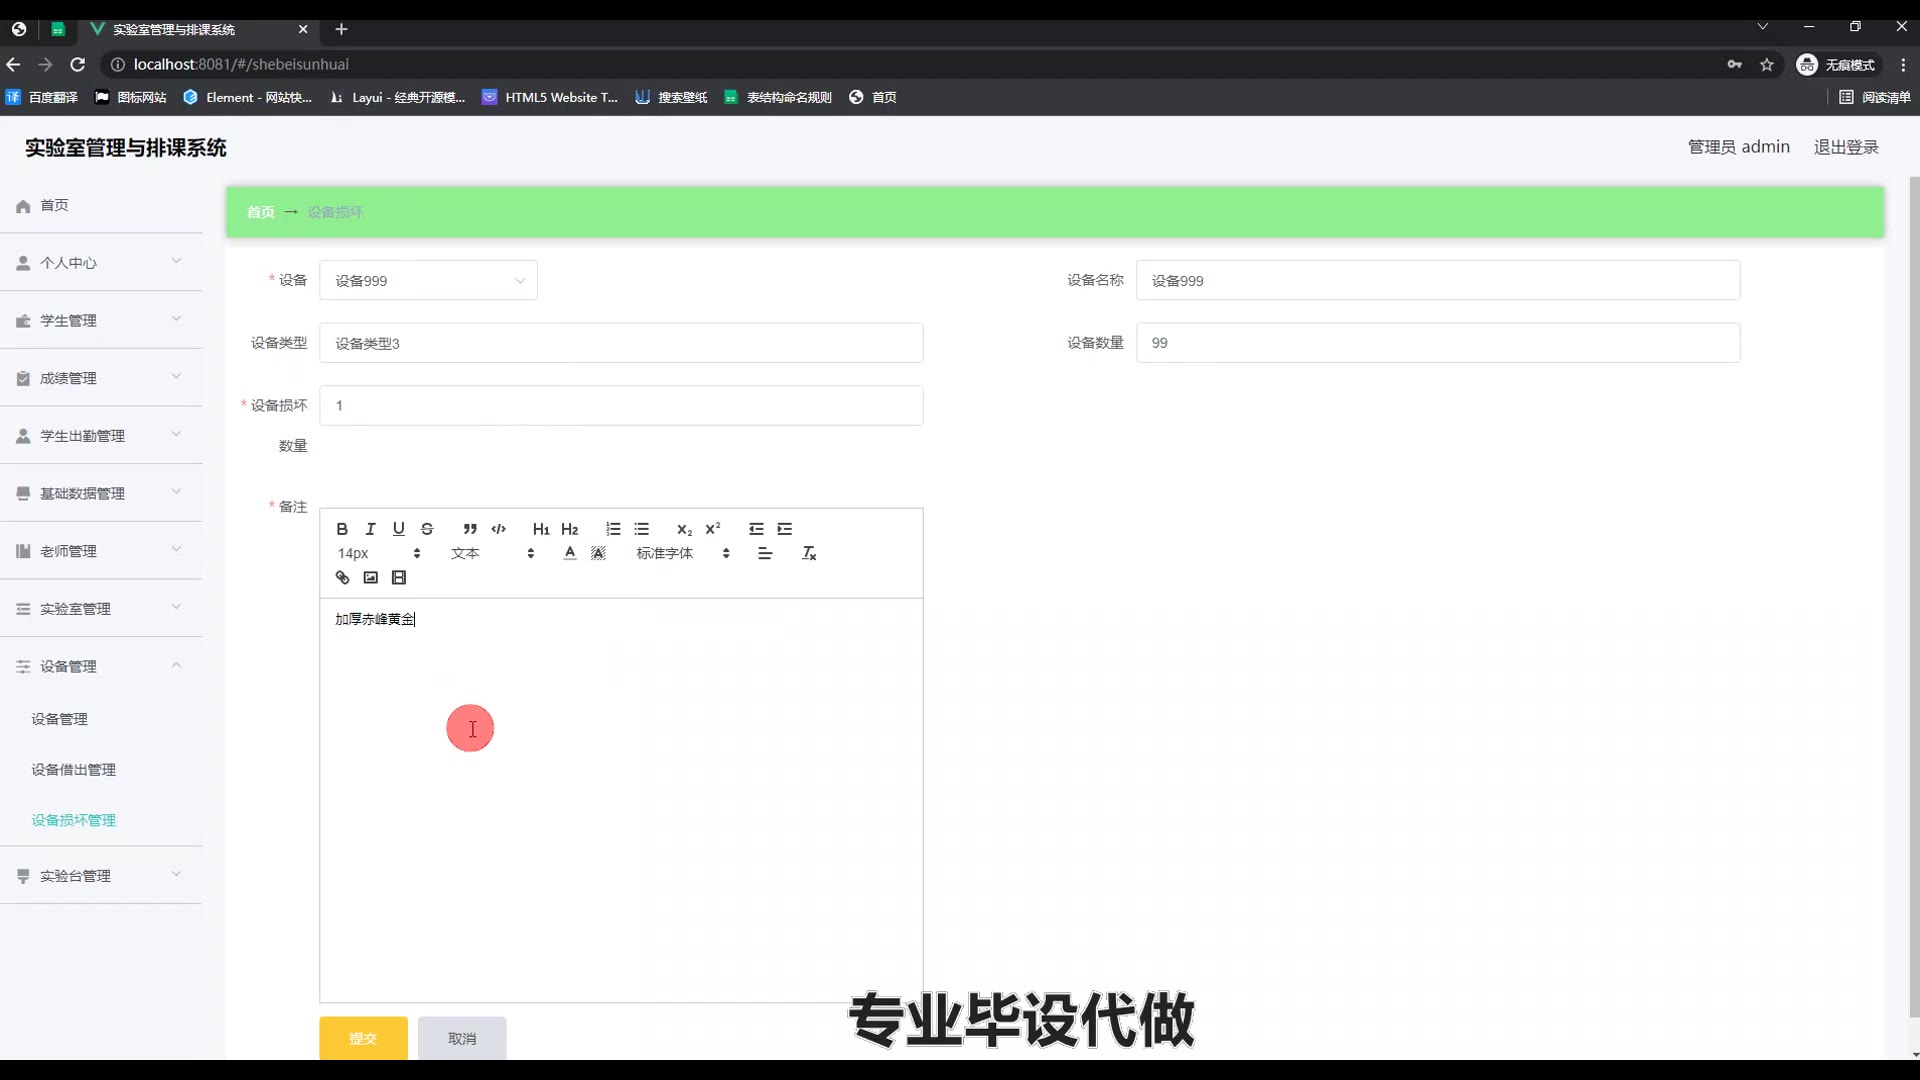The image size is (1920, 1080).
Task: Open 标准字体 font family dropdown
Action: click(x=683, y=553)
